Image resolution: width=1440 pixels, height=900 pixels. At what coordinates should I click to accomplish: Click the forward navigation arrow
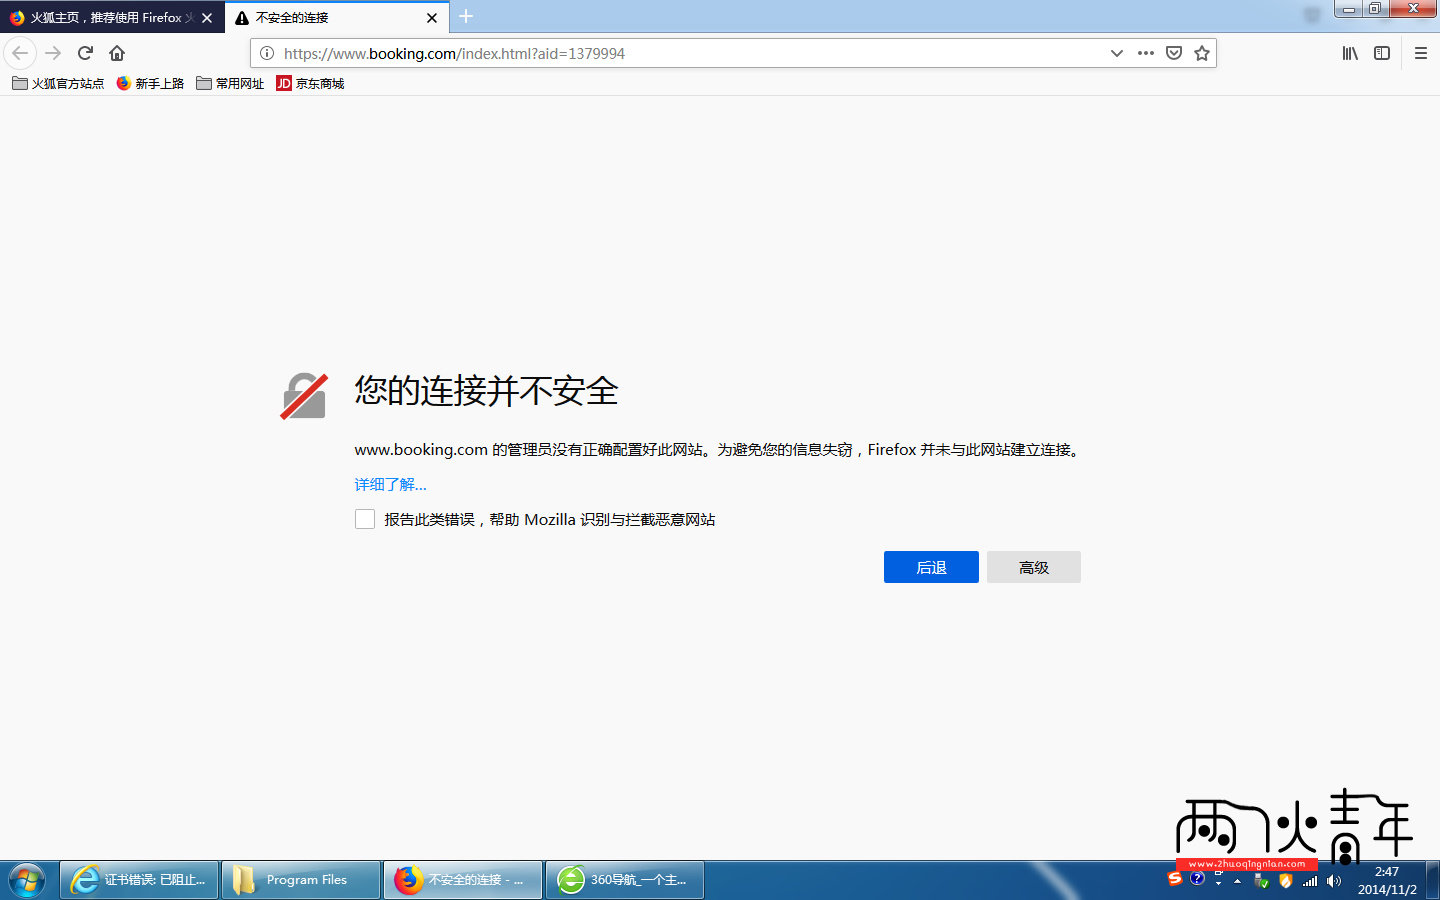coord(54,53)
